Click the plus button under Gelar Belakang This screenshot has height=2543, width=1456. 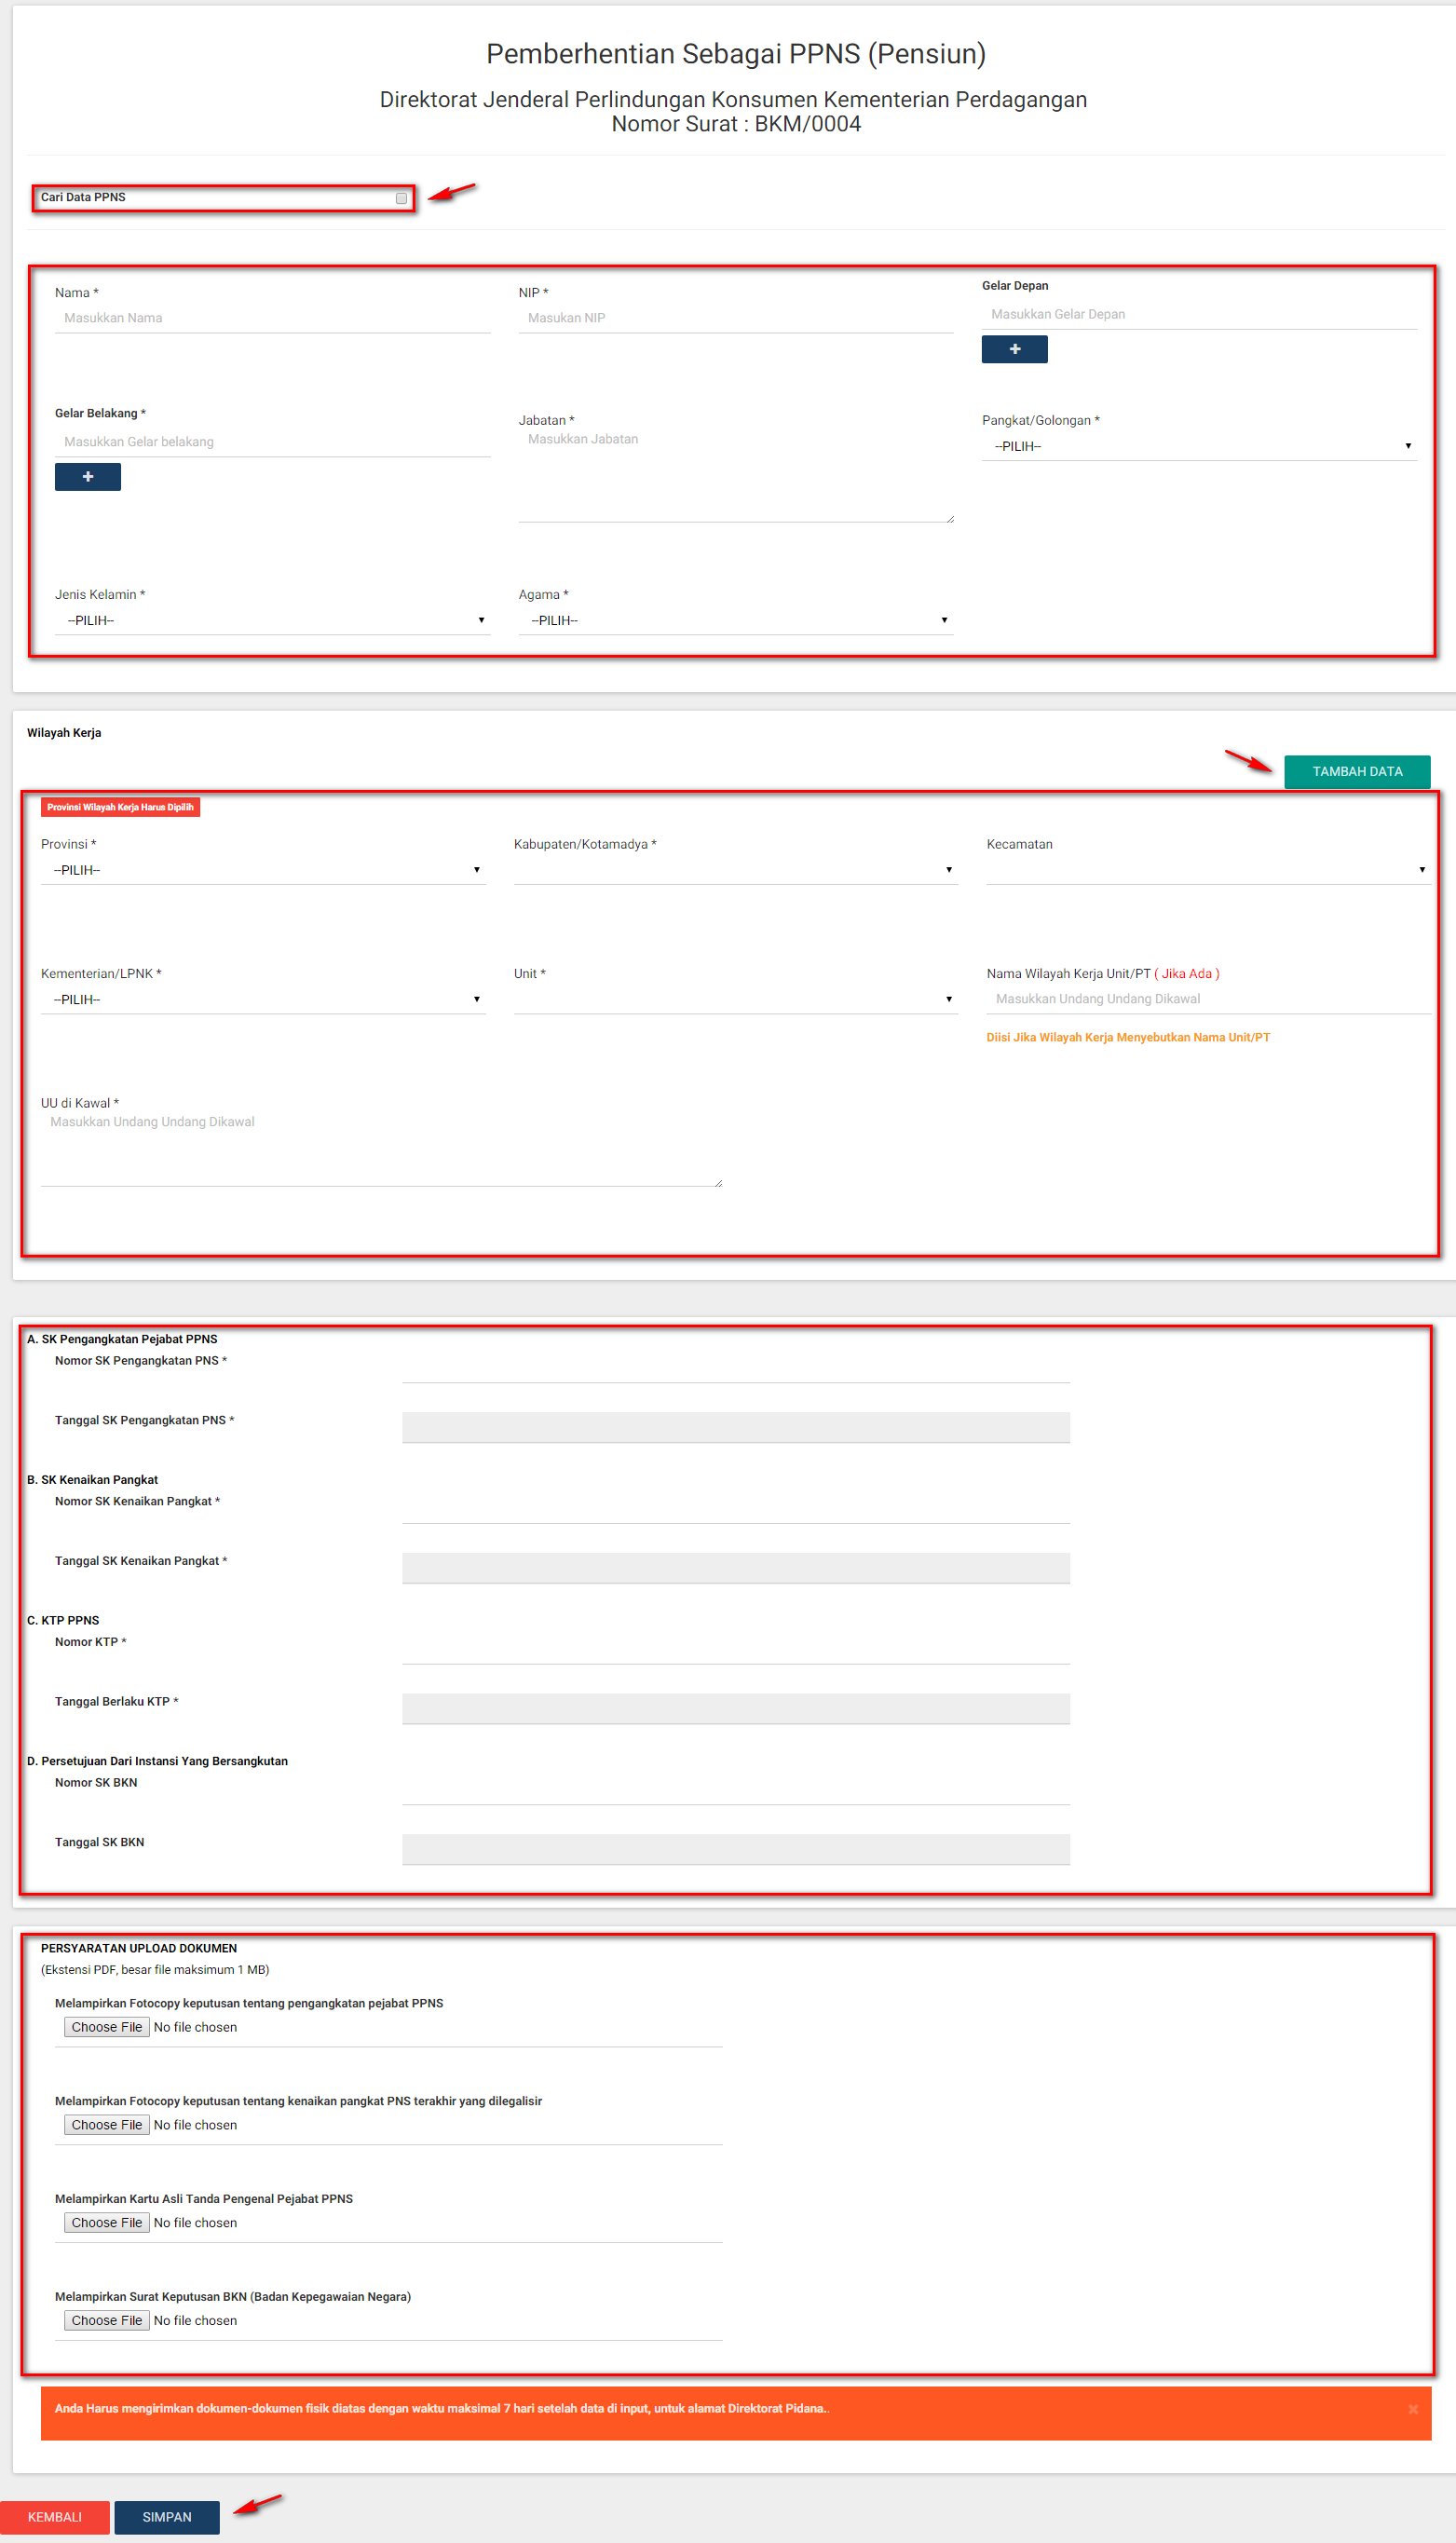[88, 477]
